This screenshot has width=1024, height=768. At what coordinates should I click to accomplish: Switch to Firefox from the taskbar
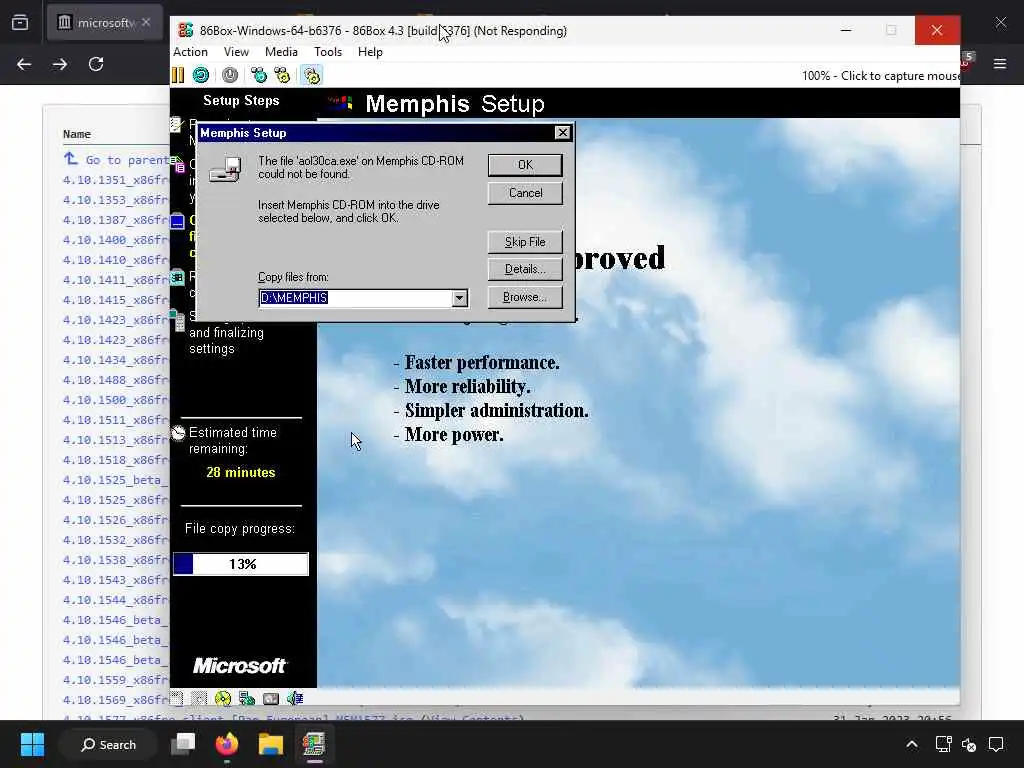pyautogui.click(x=227, y=744)
